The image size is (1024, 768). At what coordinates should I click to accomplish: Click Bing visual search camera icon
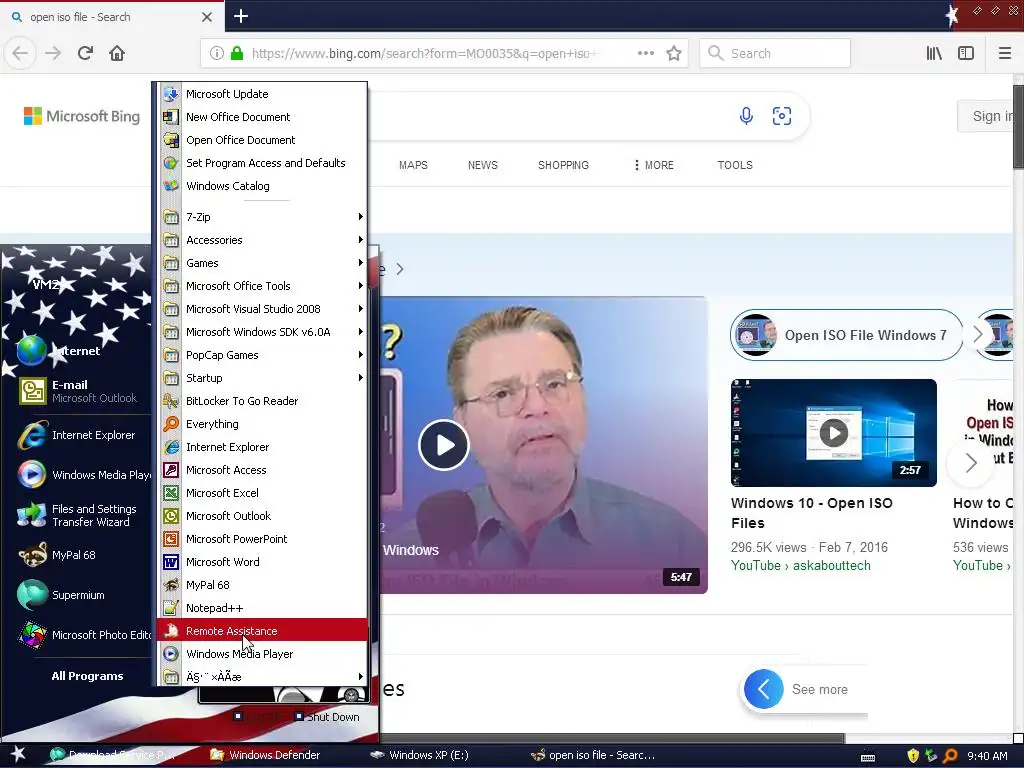click(782, 116)
